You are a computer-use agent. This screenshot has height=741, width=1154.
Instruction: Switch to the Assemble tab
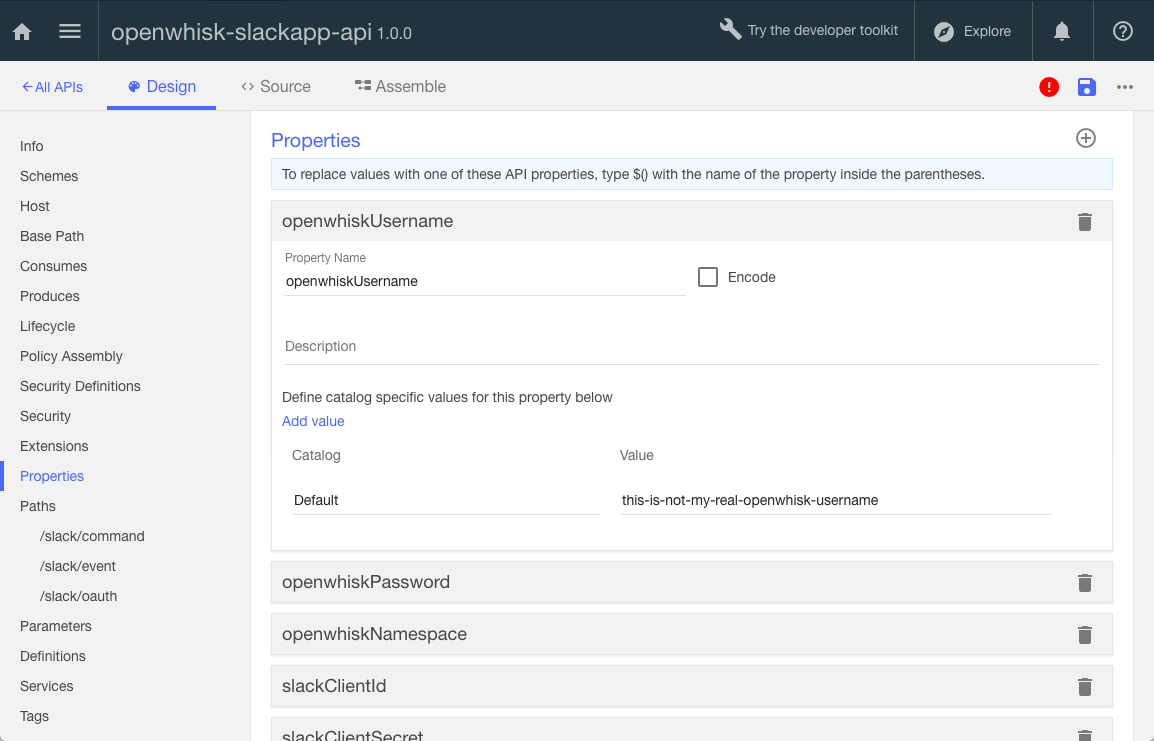400,87
